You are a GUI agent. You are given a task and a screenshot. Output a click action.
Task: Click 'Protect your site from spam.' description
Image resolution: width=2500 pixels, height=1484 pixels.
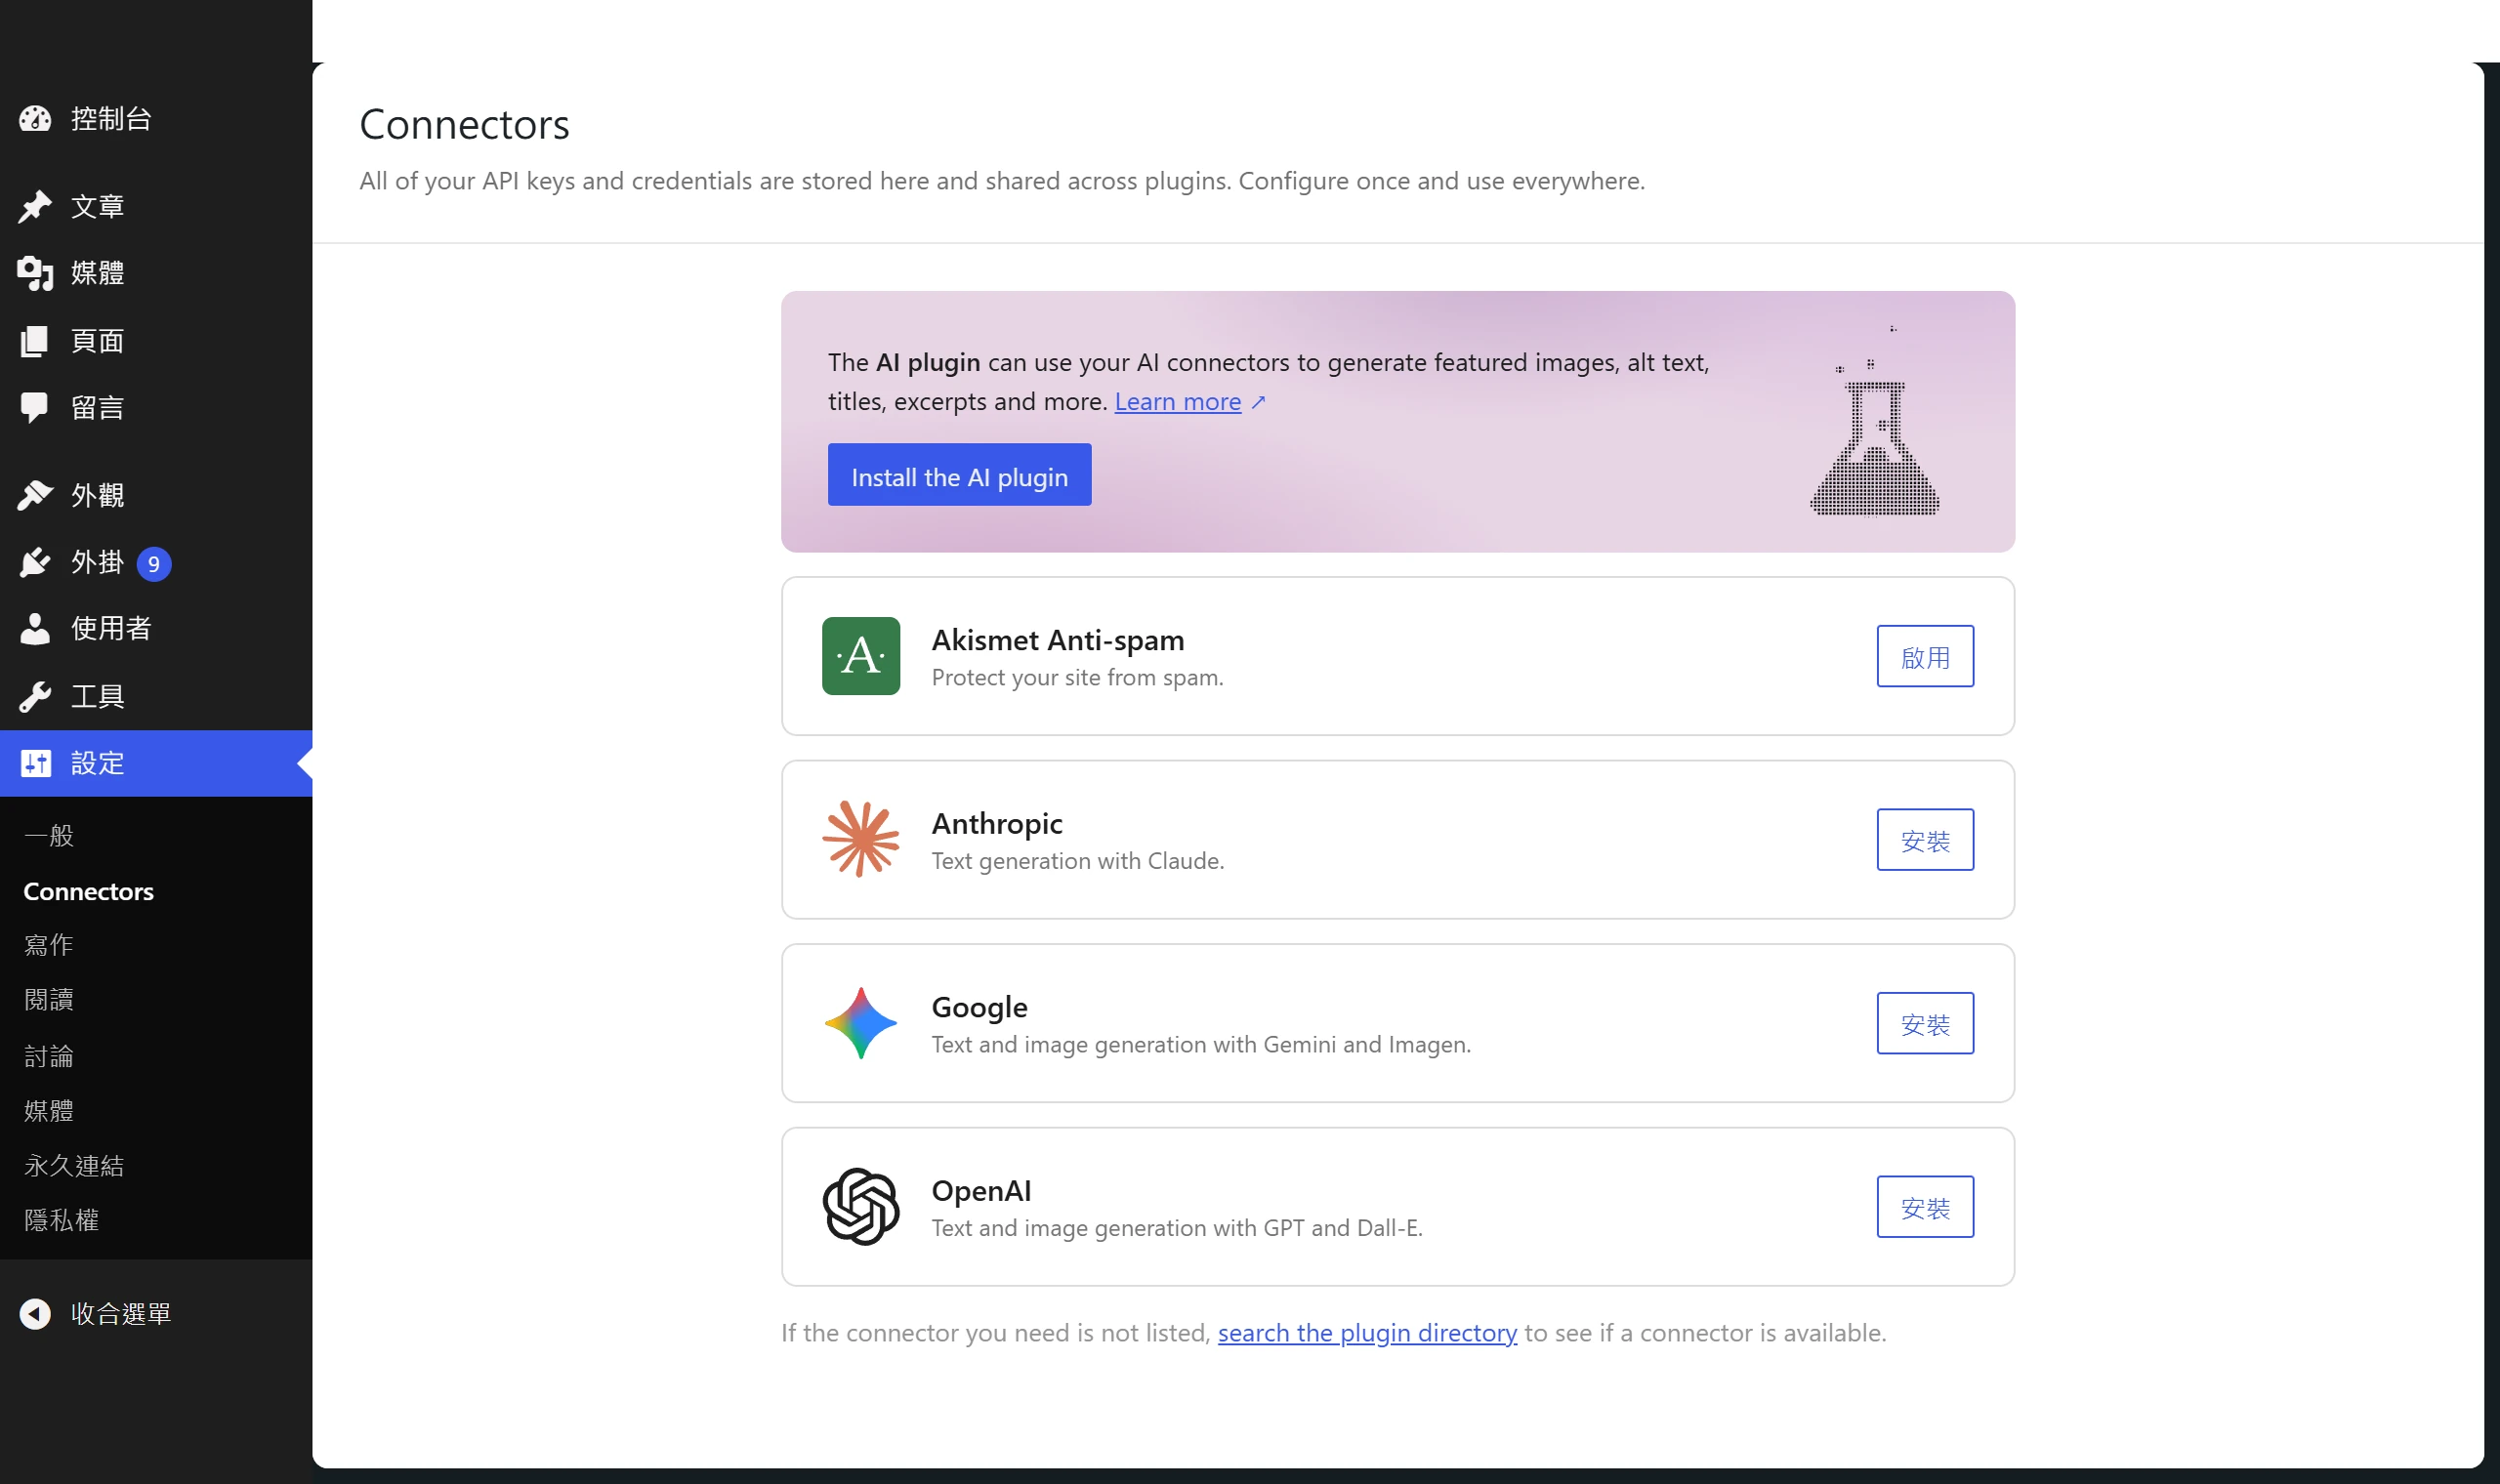[x=1077, y=678]
